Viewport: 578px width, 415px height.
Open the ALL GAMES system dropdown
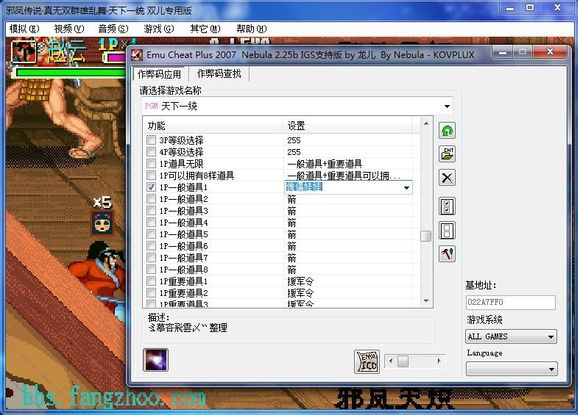[511, 336]
